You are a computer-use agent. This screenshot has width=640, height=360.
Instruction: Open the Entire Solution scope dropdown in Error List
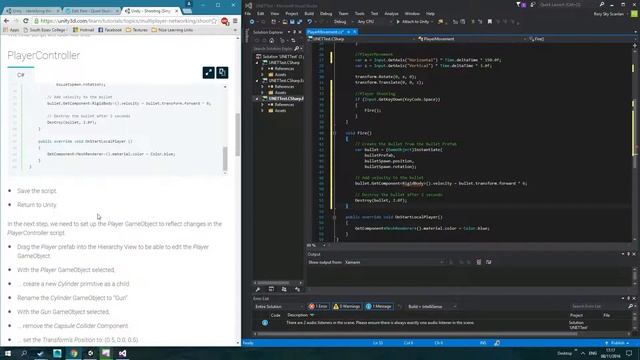click(278, 307)
